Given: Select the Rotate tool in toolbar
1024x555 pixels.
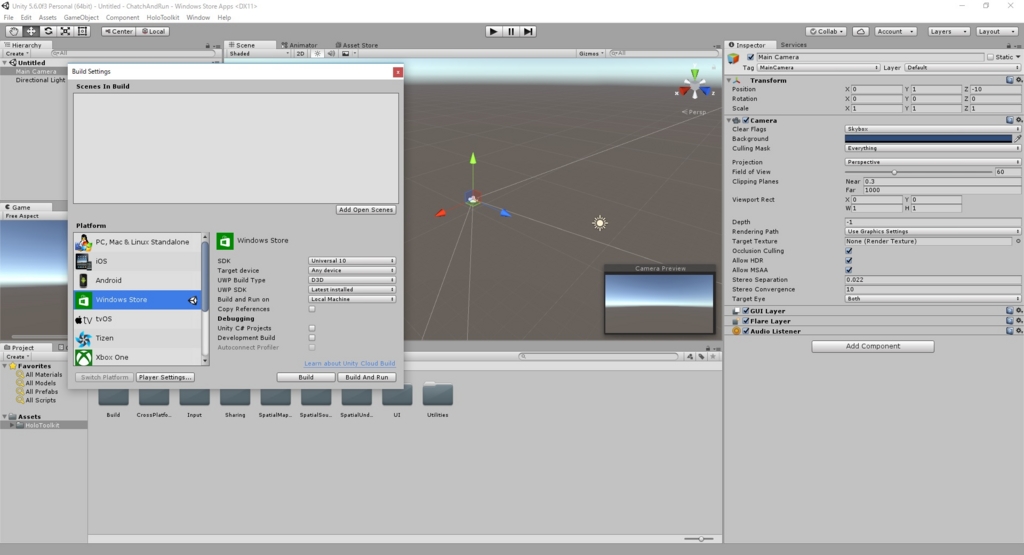Looking at the screenshot, I should pos(48,31).
